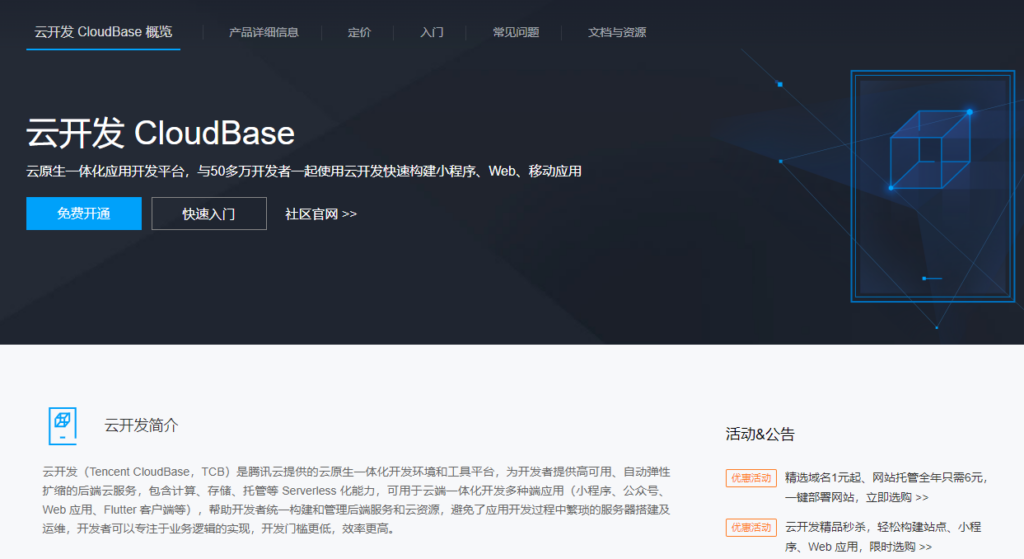Screen dimensions: 1024x559
Task: Click the 云开发简介 heading
Action: pos(141,426)
